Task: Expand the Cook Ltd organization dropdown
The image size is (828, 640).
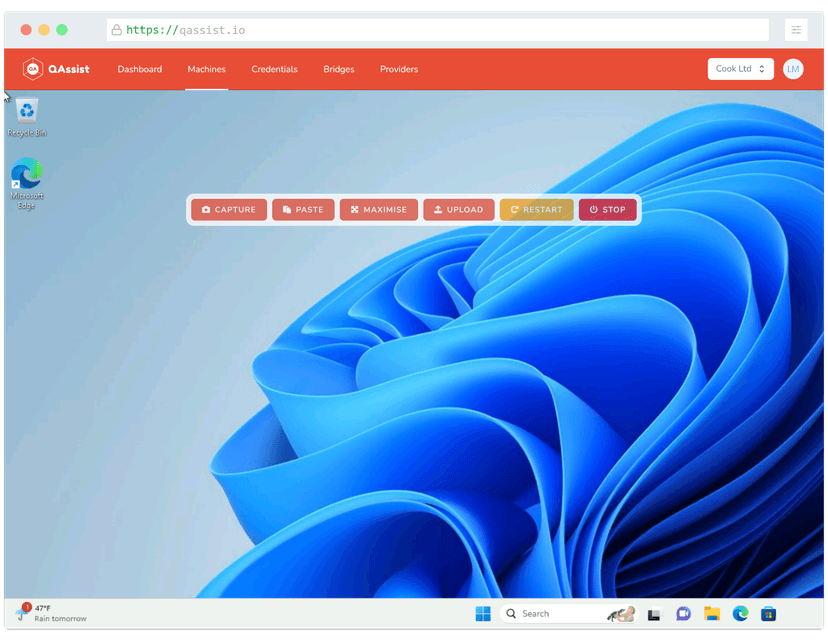Action: (740, 69)
